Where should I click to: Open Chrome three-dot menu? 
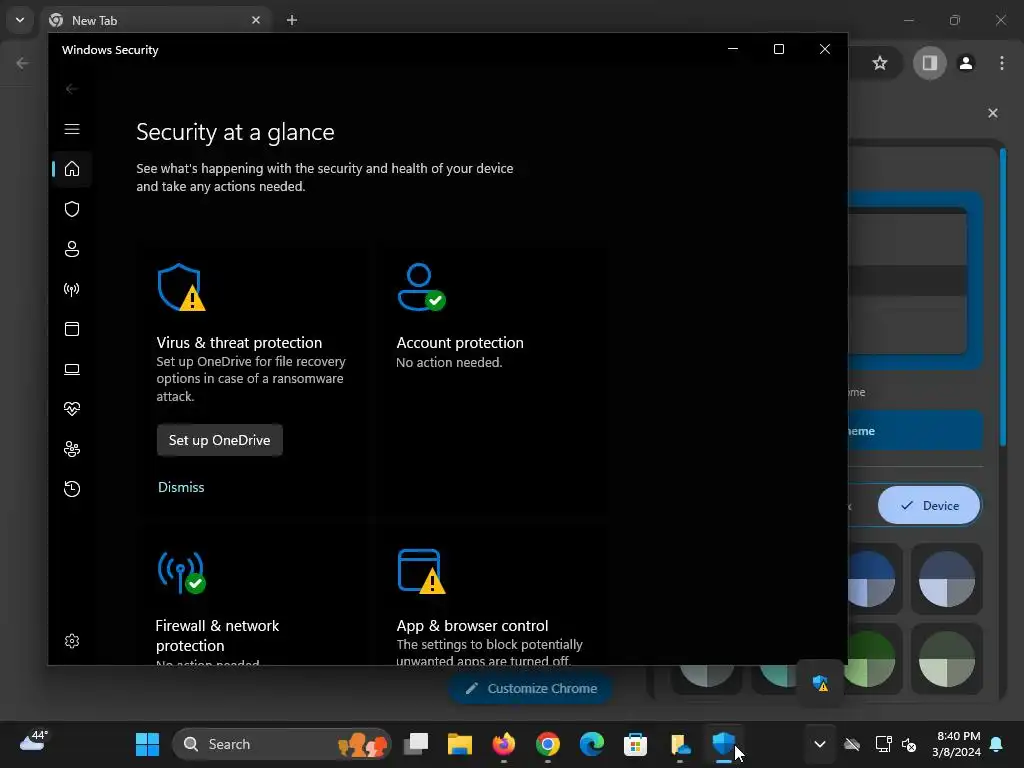[x=1002, y=63]
